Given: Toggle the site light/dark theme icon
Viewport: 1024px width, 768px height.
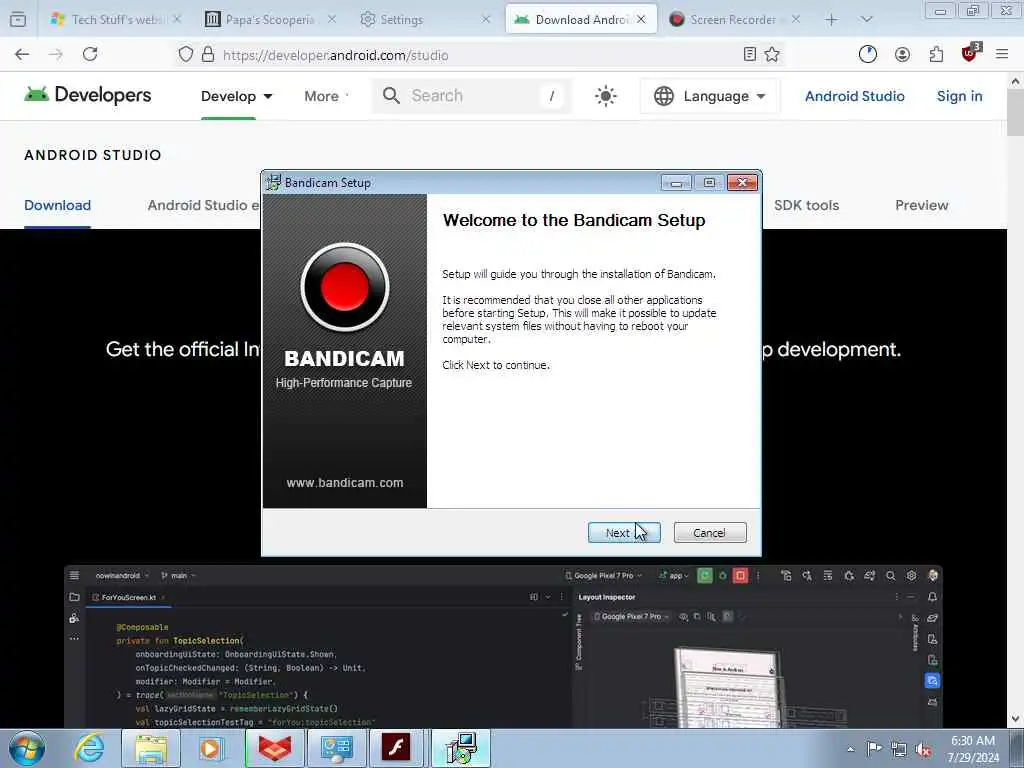Looking at the screenshot, I should pyautogui.click(x=605, y=96).
